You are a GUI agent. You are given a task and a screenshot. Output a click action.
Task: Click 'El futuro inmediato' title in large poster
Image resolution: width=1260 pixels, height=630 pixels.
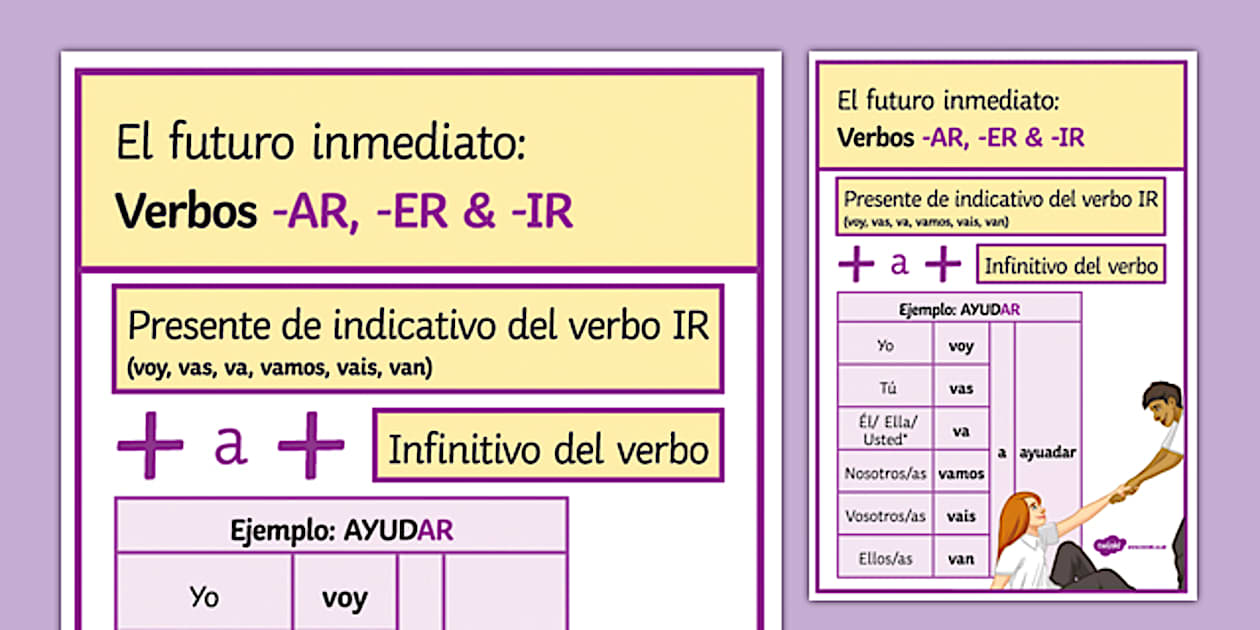[x=320, y=146]
